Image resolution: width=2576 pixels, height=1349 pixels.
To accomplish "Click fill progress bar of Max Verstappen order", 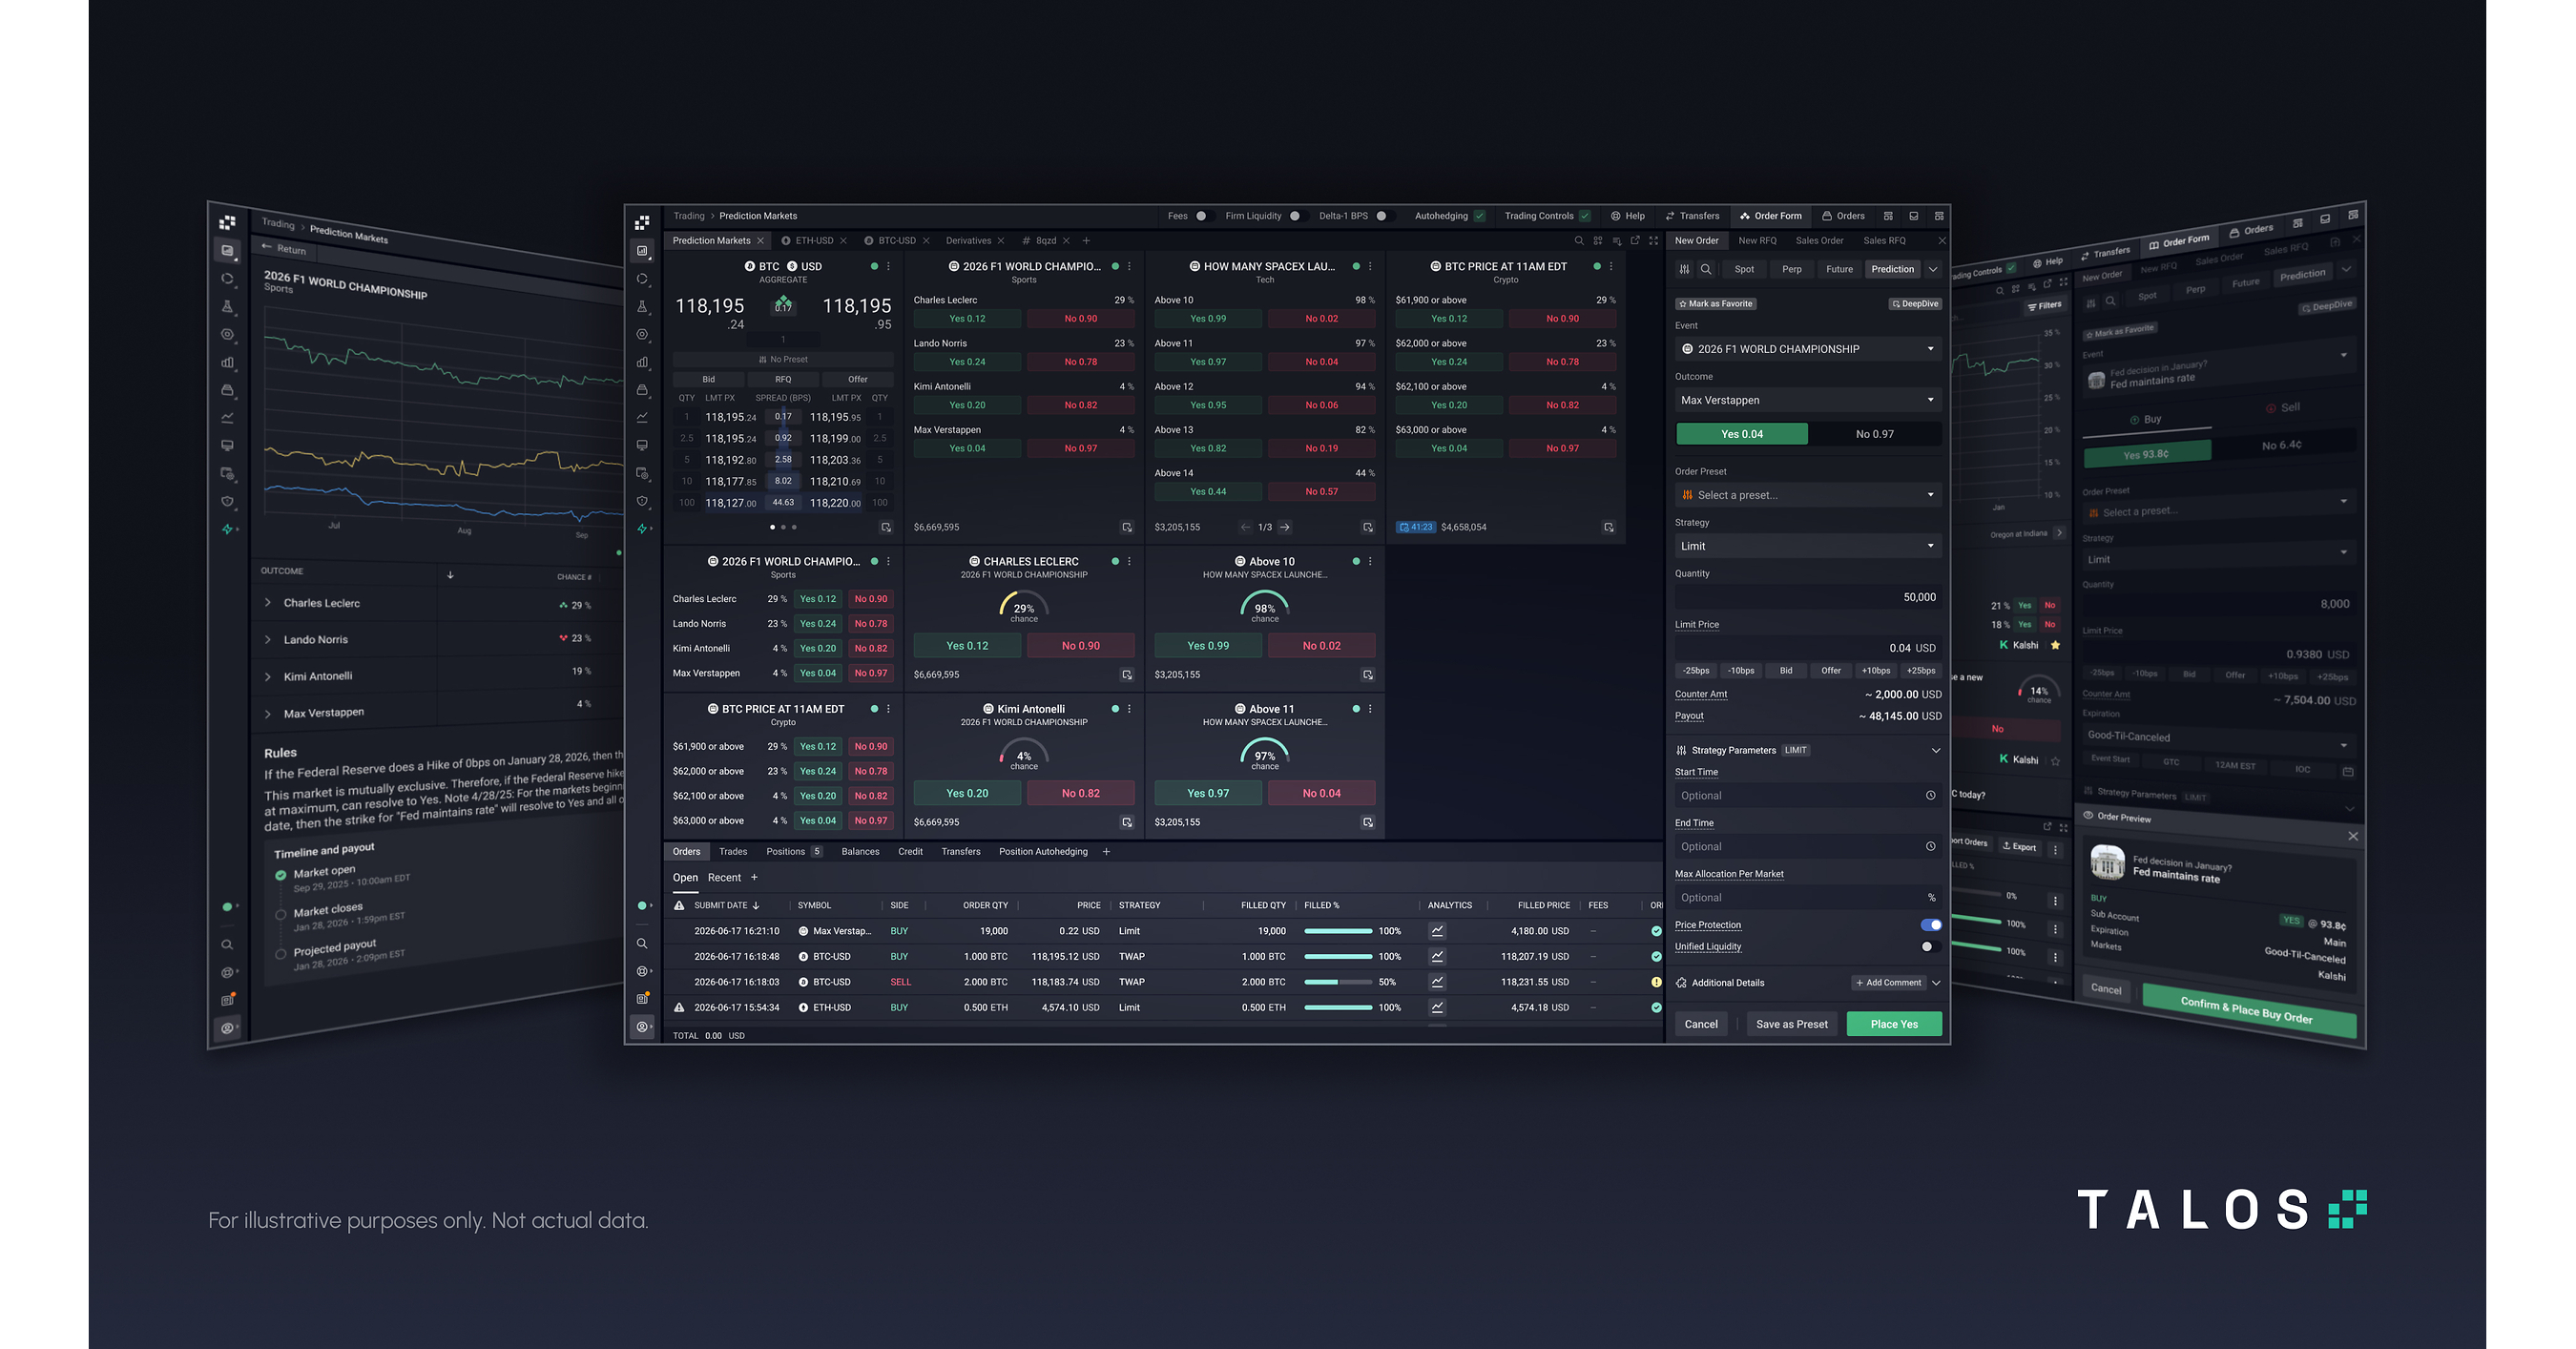I will [1338, 931].
